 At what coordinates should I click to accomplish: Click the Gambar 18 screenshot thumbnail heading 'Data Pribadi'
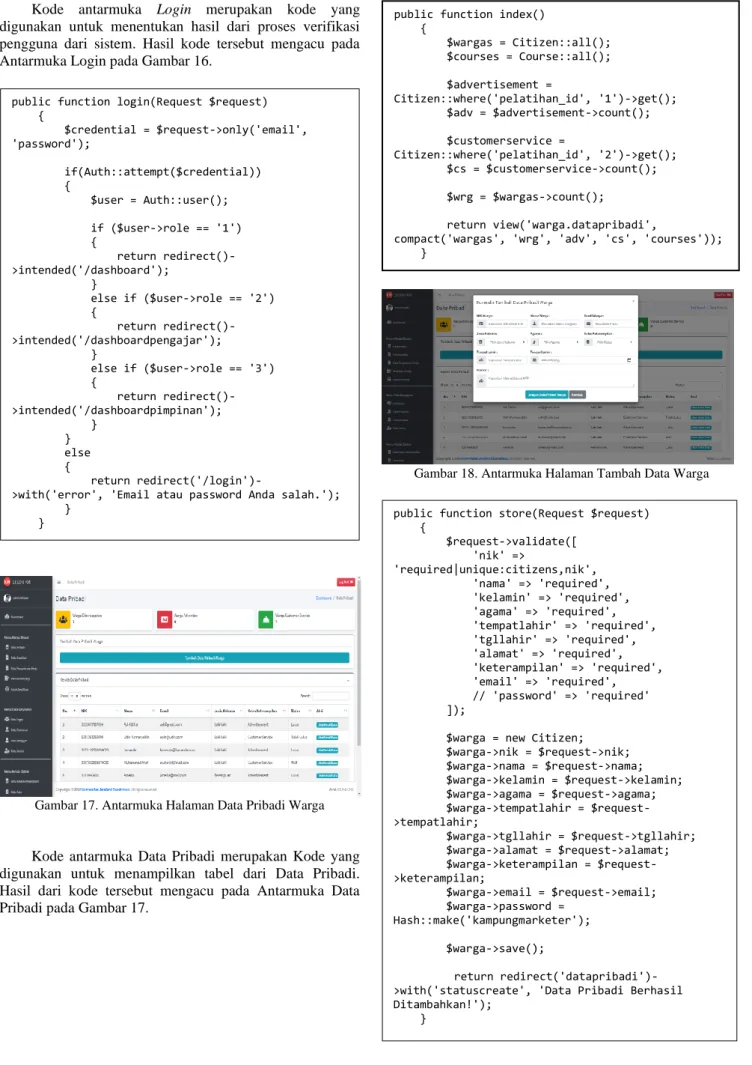click(450, 308)
